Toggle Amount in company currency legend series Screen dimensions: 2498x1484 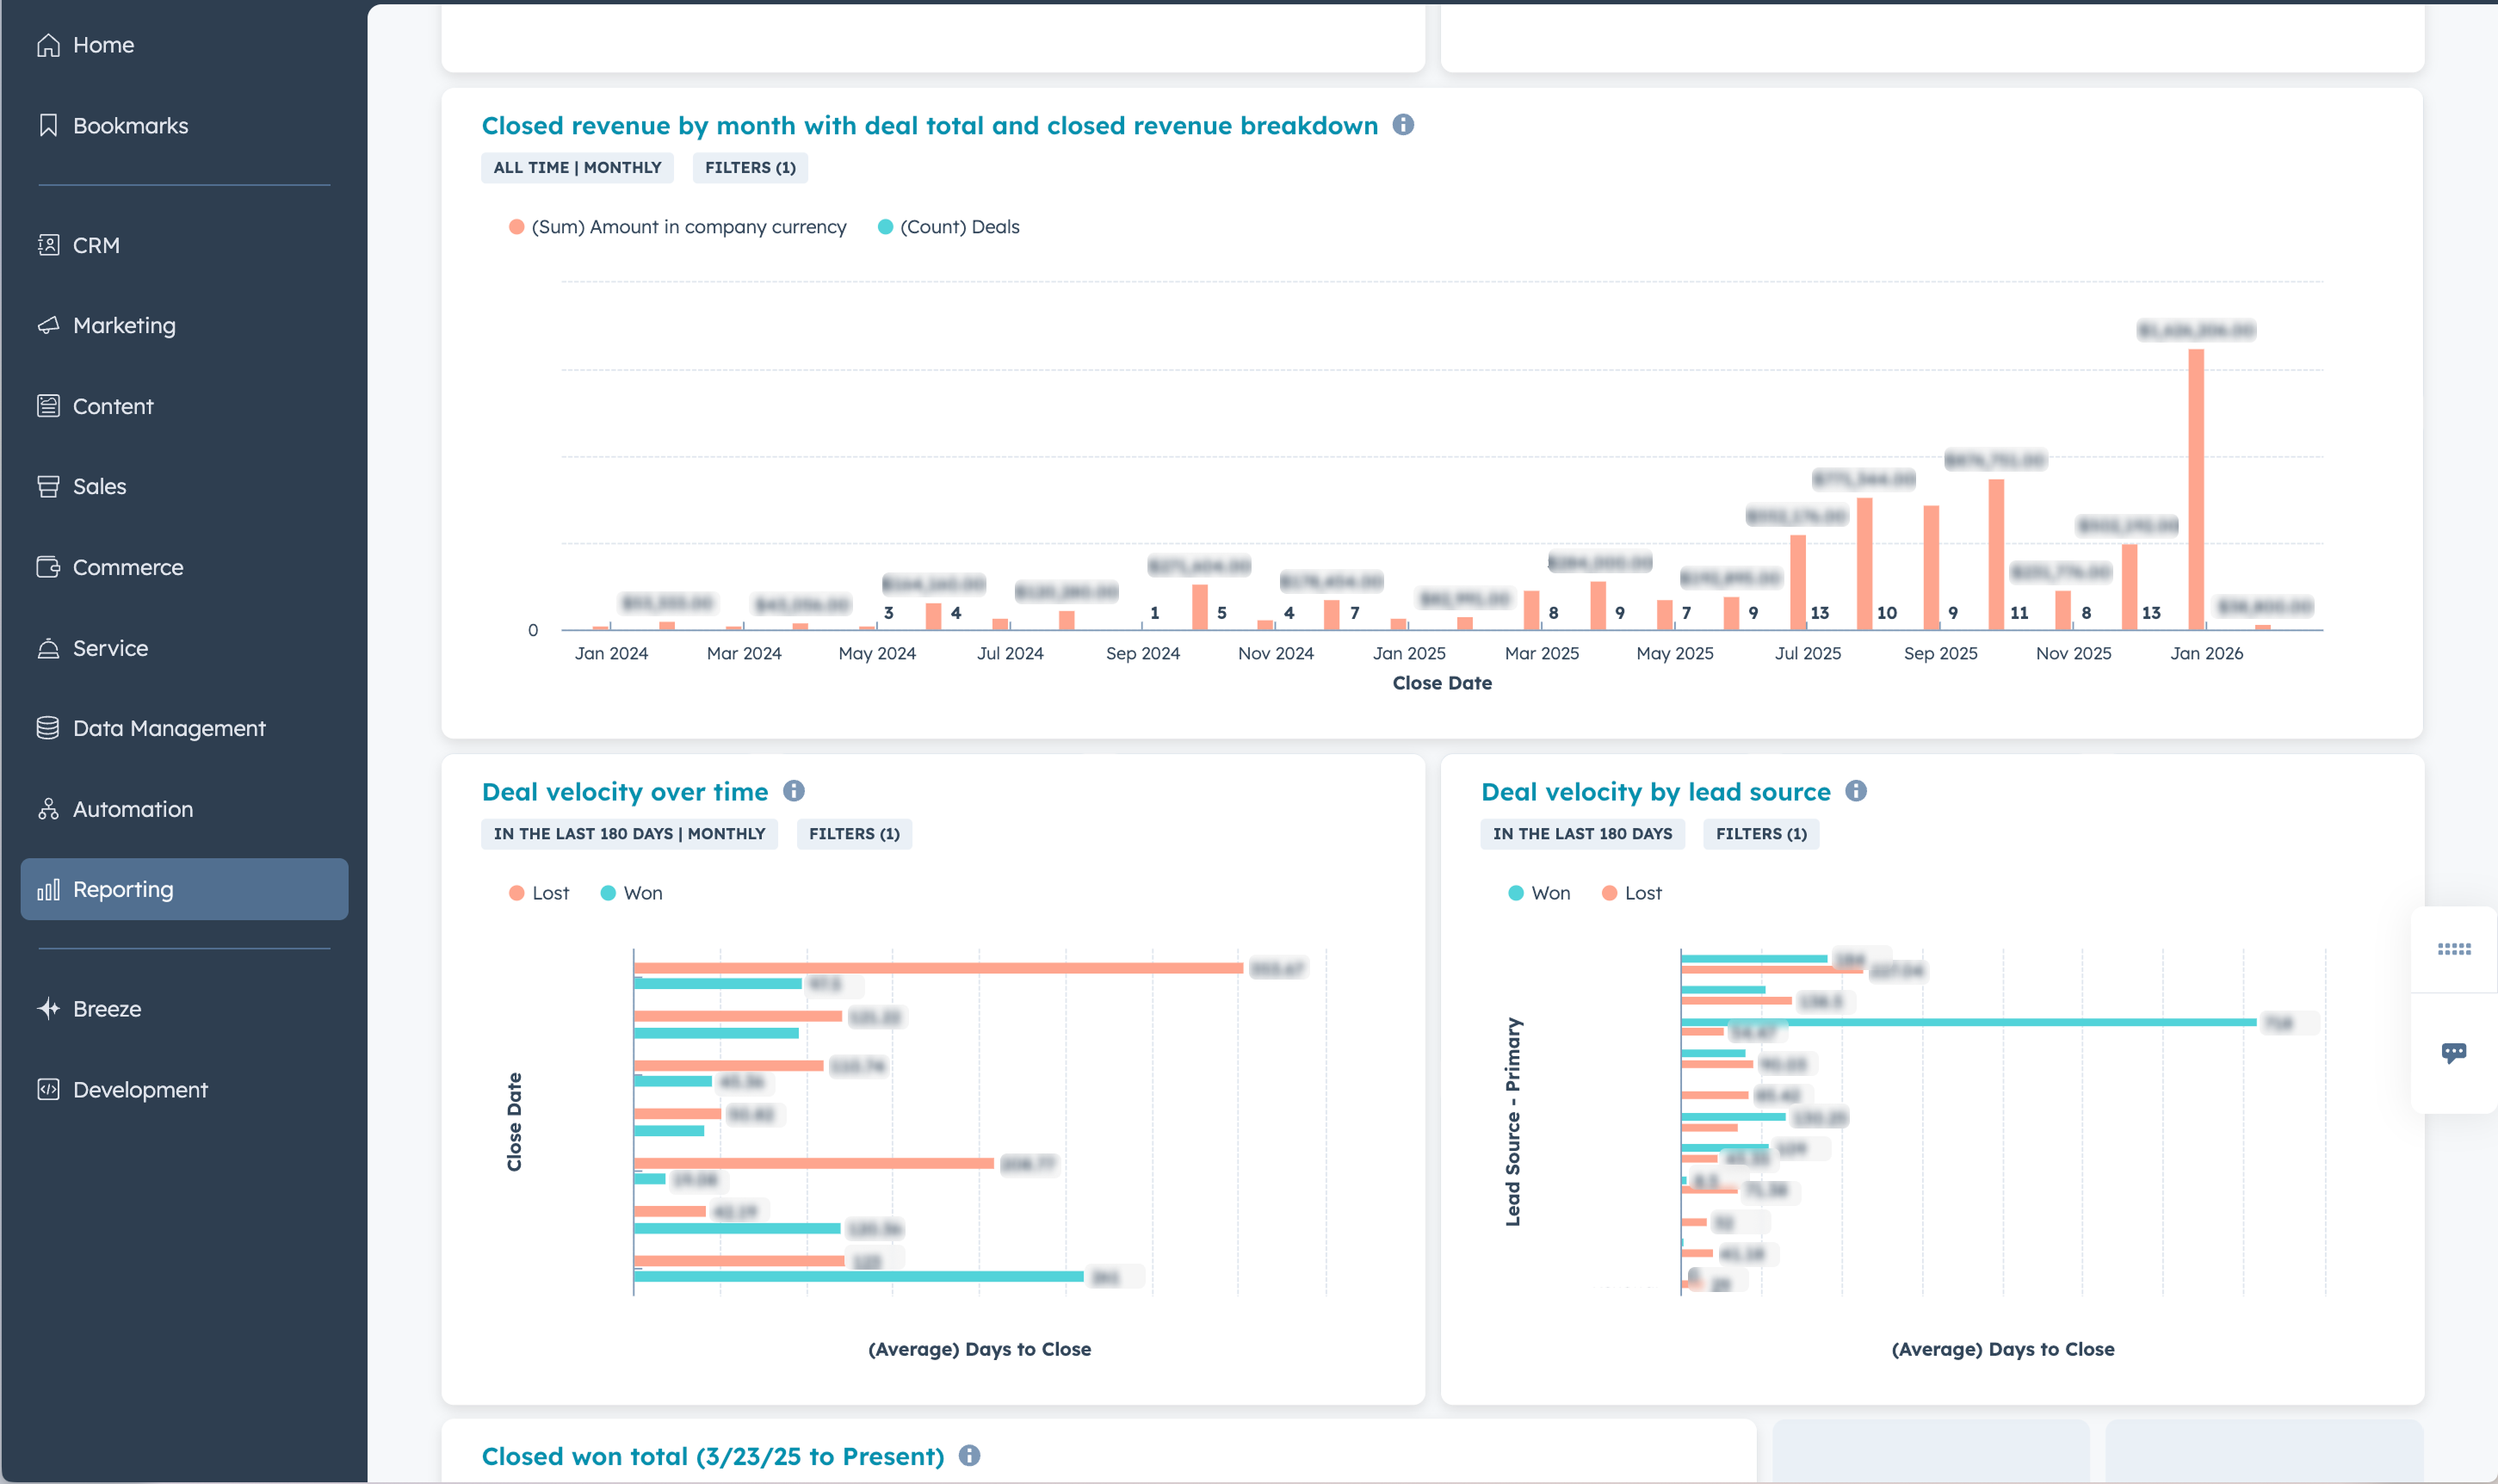tap(688, 227)
